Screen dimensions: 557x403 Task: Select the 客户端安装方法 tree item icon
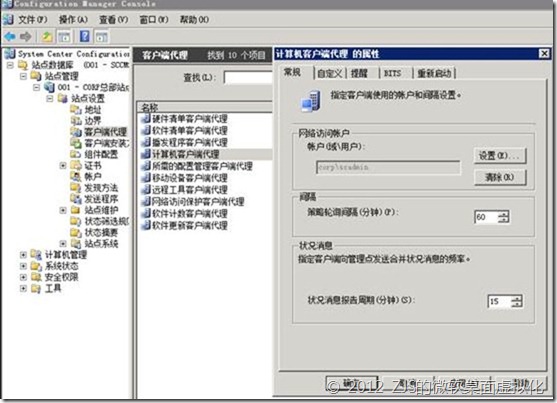click(x=76, y=143)
